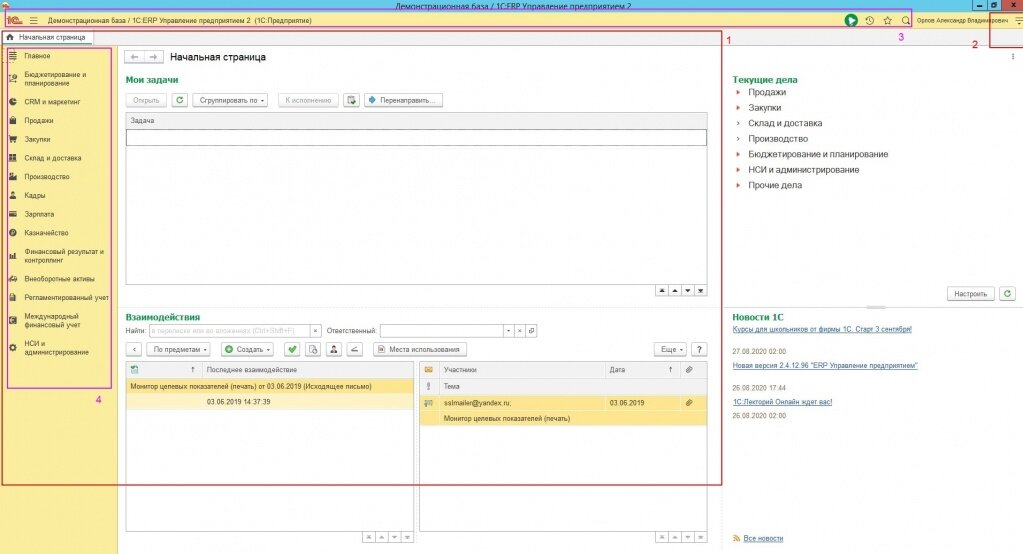Expand Производство in Текущие дела

pos(738,139)
